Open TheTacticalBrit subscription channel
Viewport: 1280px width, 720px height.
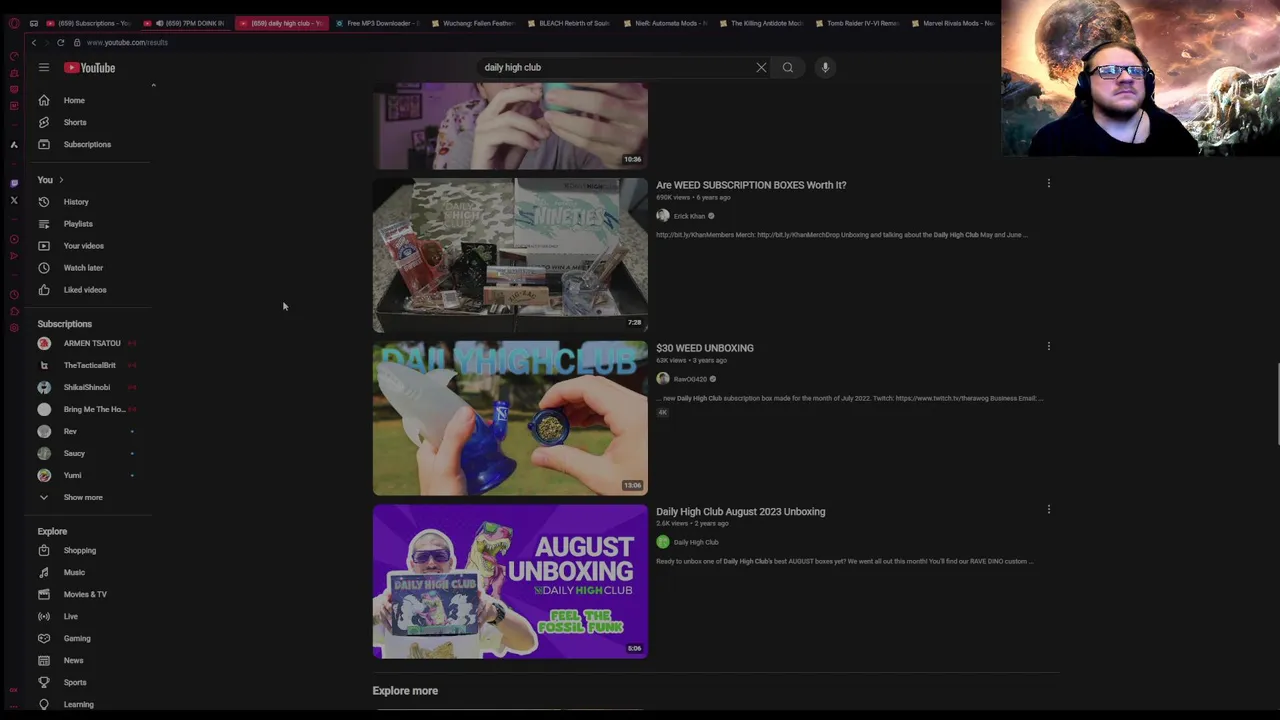pyautogui.click(x=91, y=365)
